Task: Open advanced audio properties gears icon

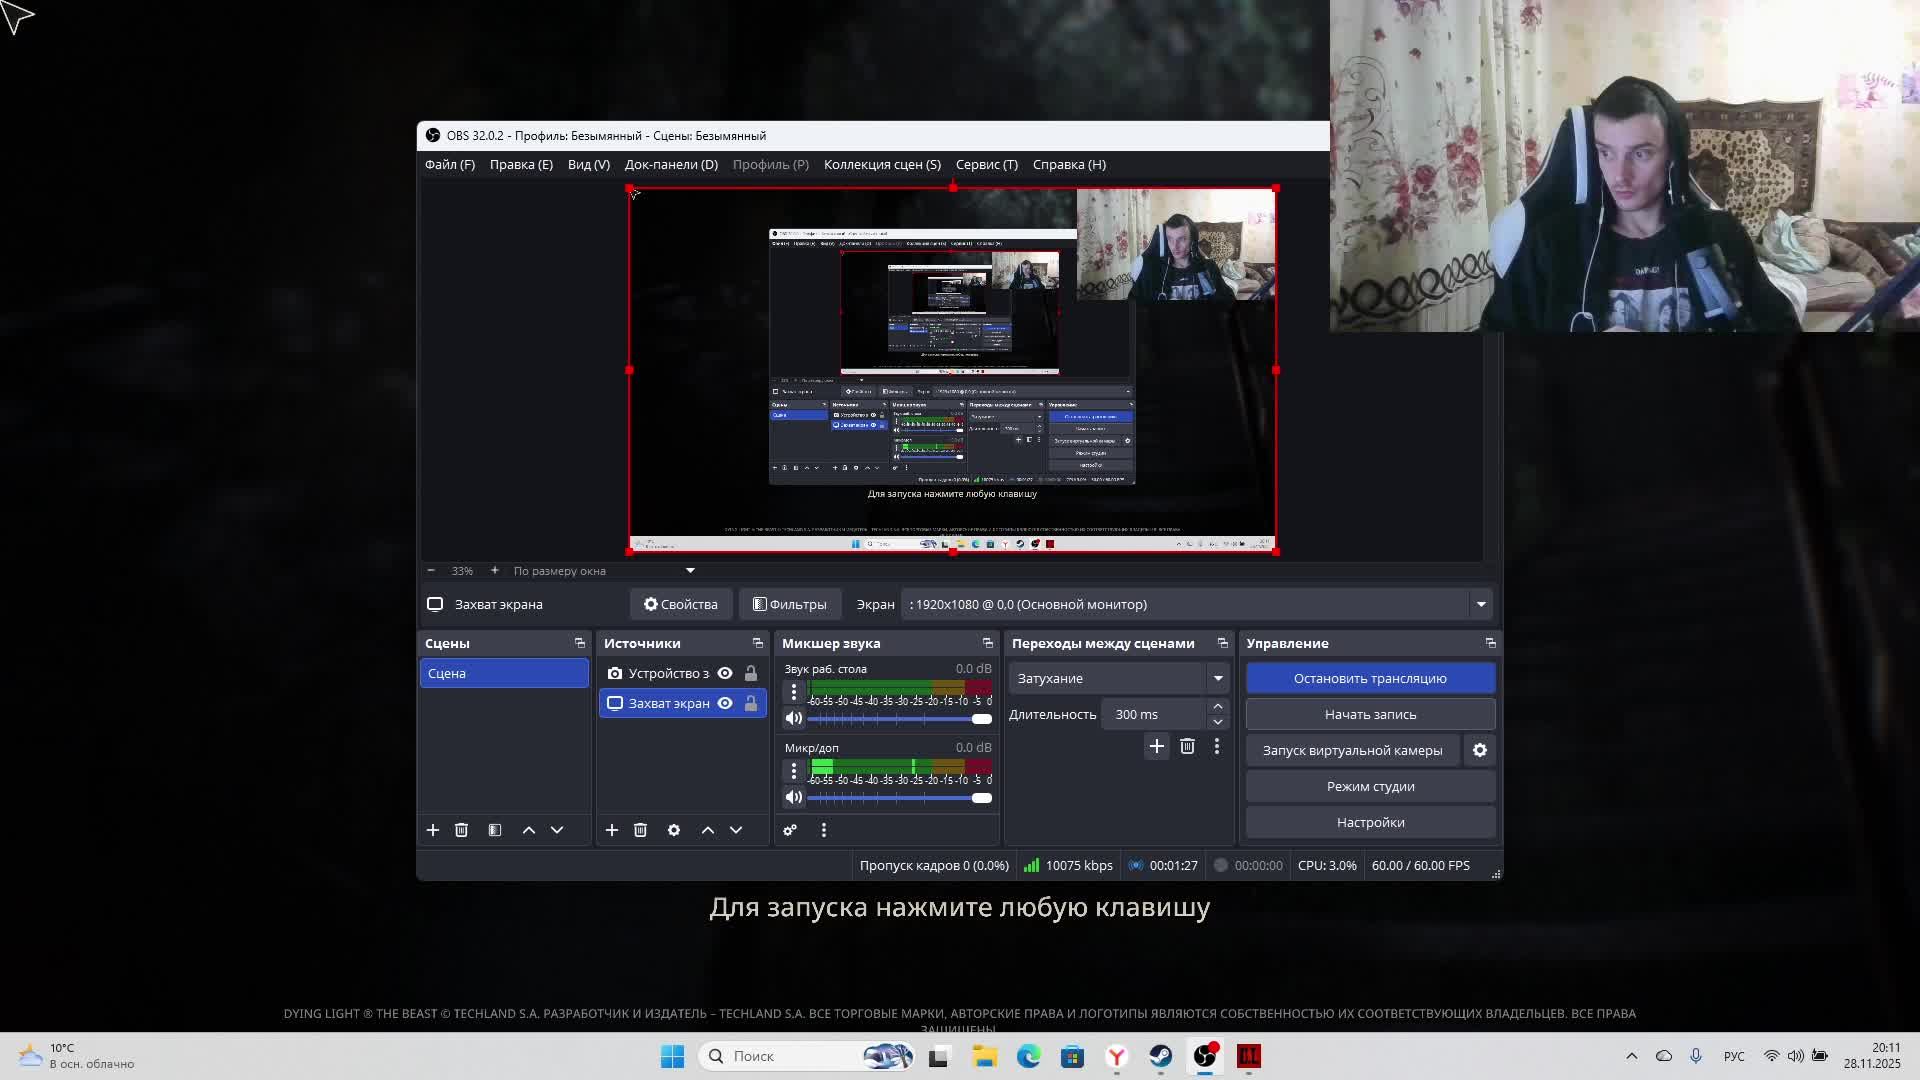Action: [x=790, y=830]
